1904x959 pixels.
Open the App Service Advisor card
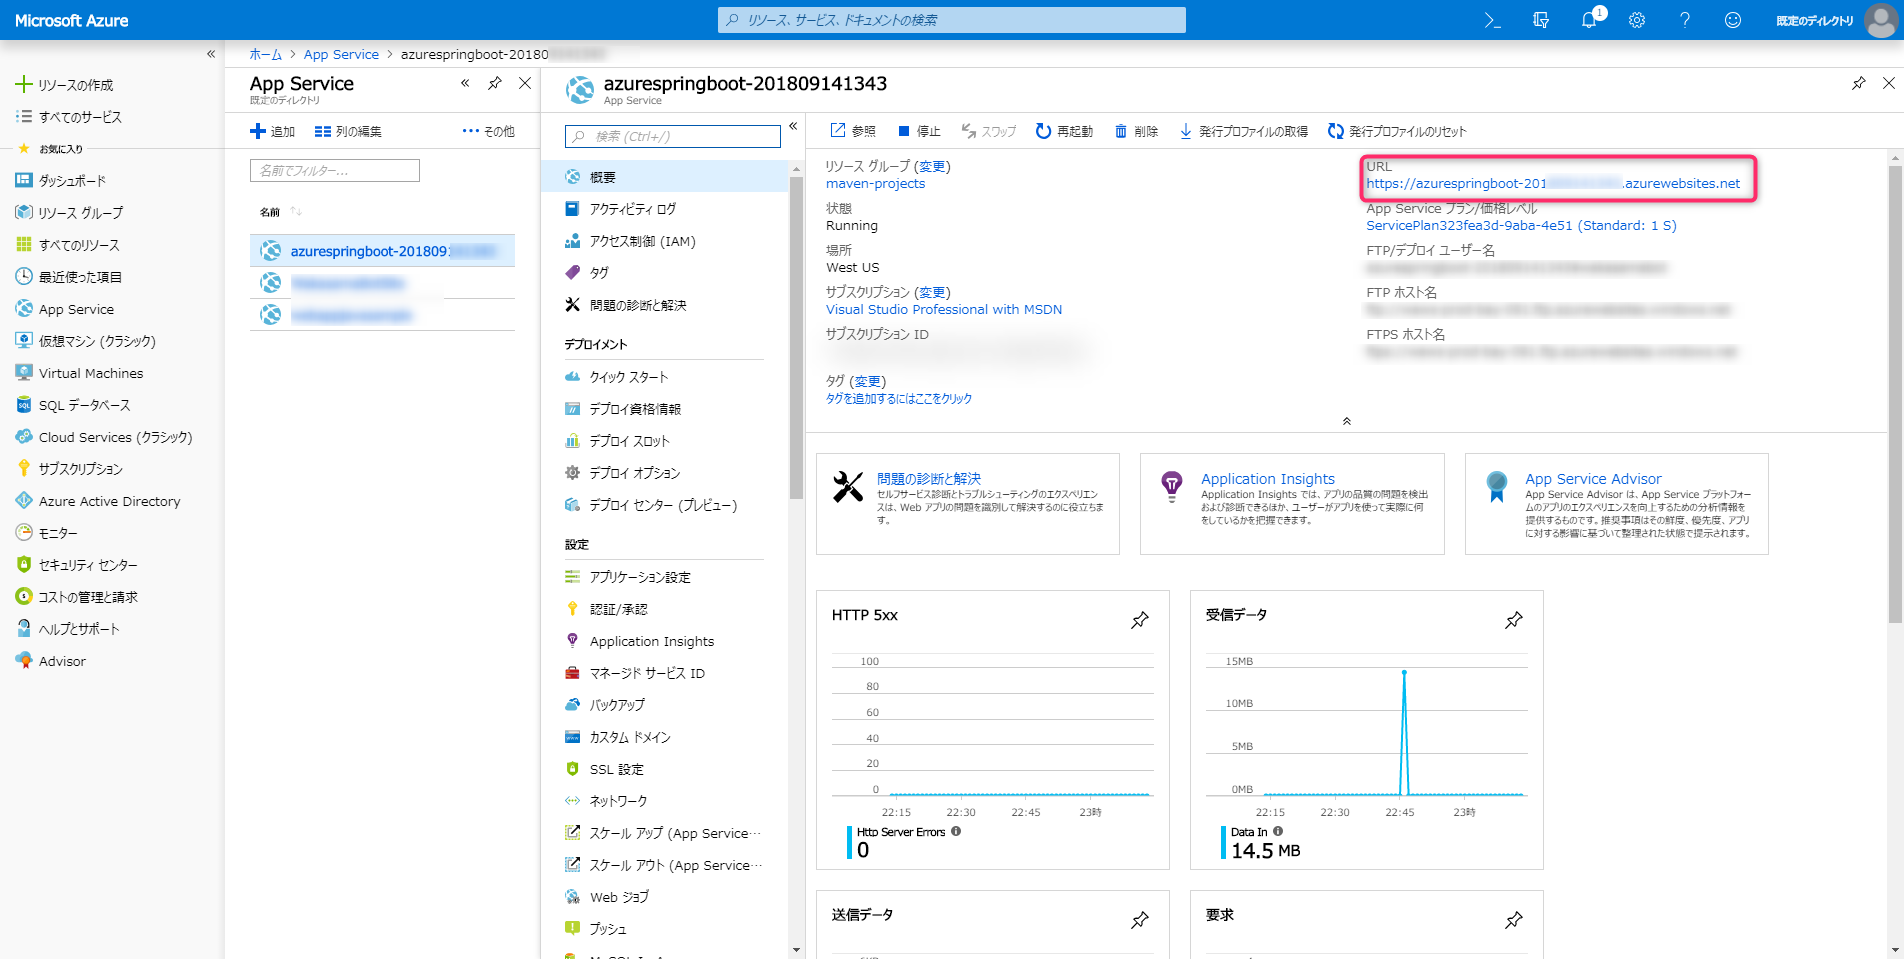point(1617,504)
